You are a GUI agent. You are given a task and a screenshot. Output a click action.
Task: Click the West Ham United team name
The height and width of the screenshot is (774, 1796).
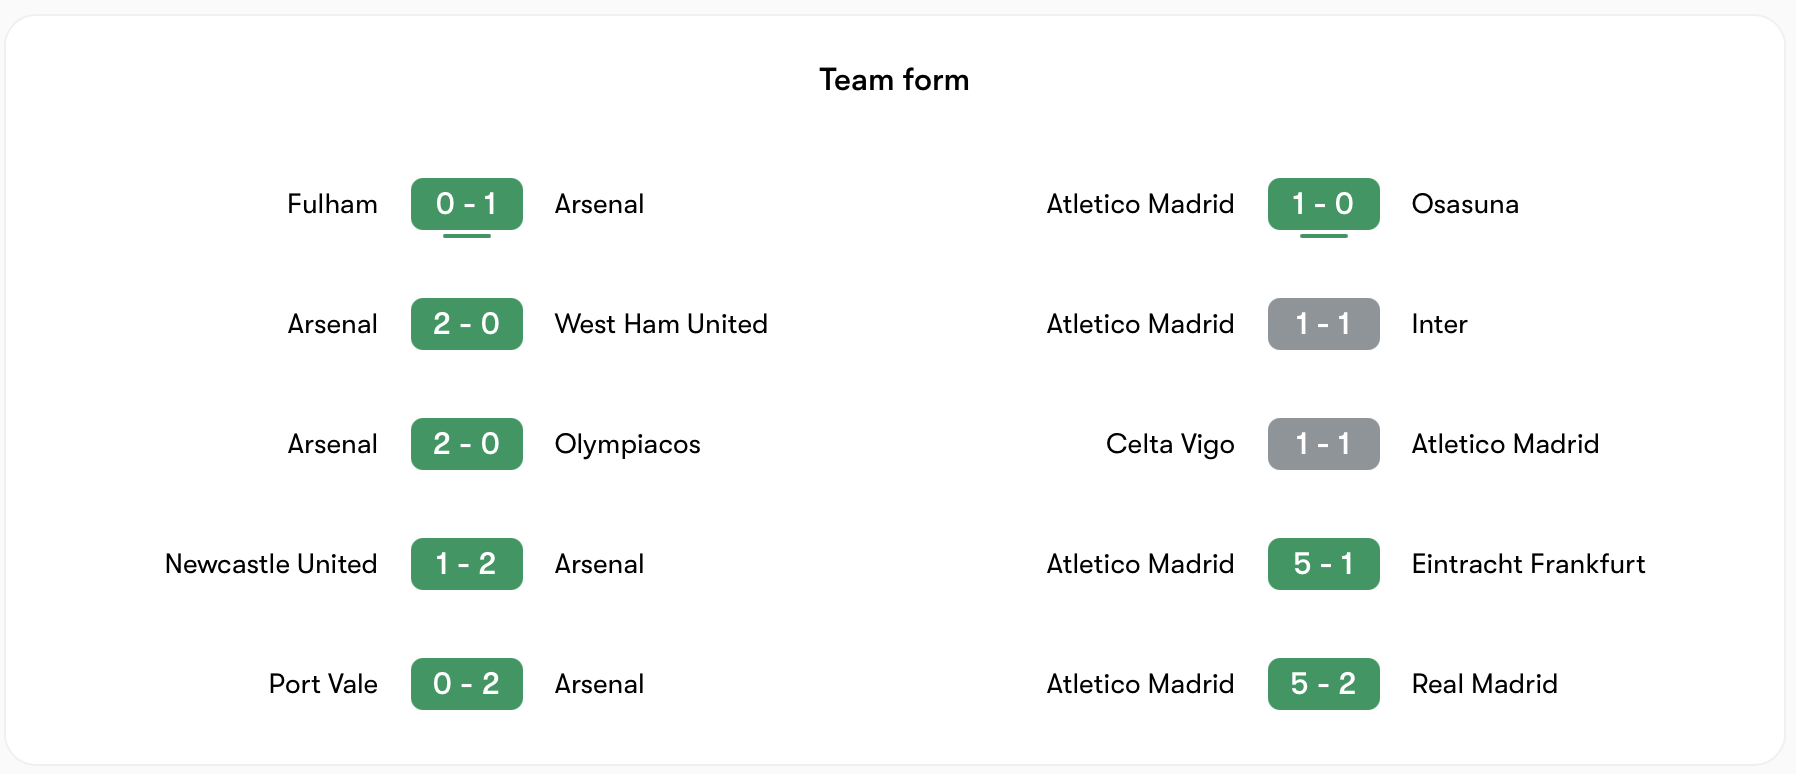661,324
